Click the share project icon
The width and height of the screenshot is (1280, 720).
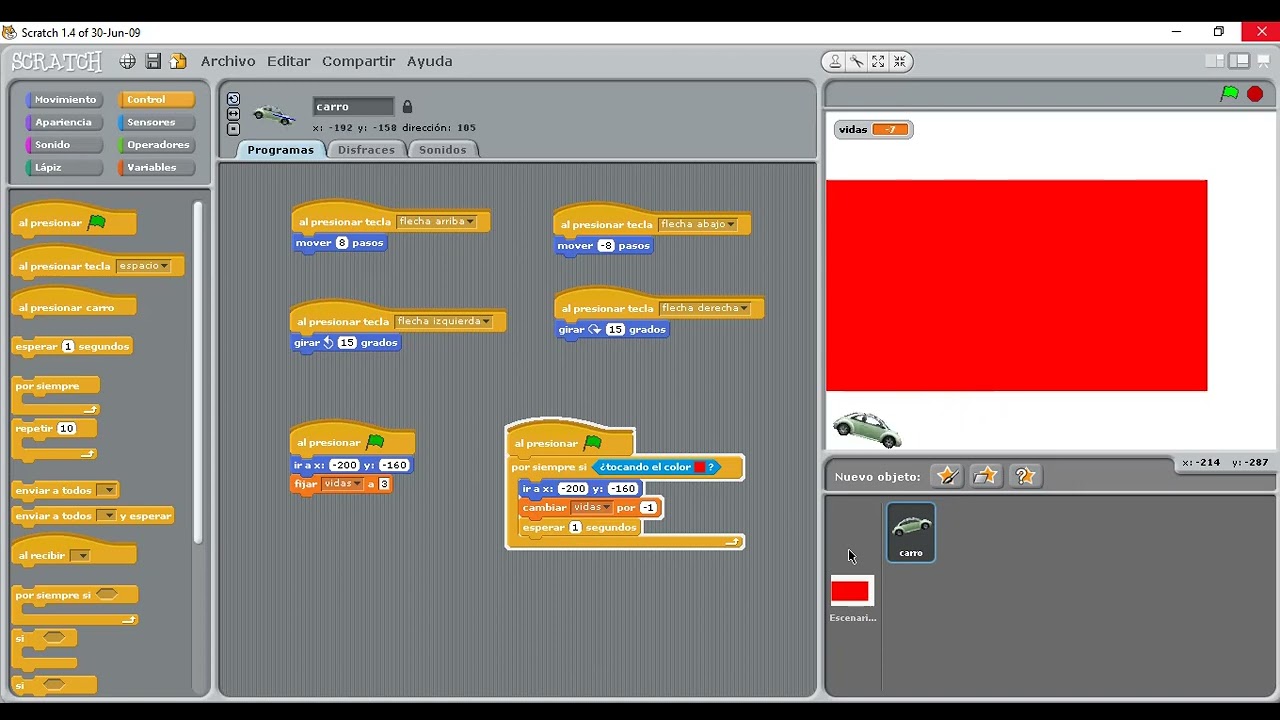tap(178, 61)
